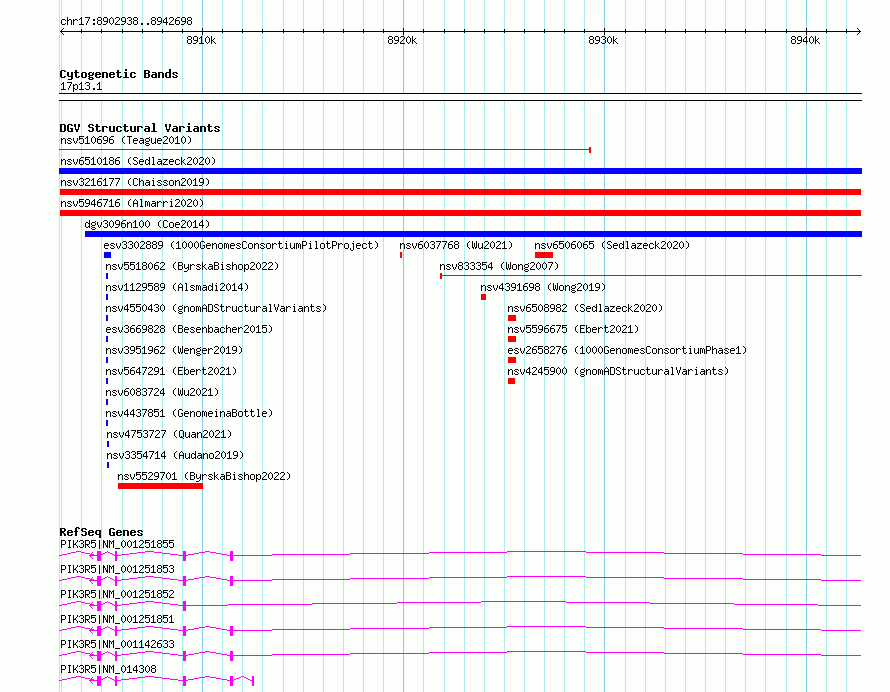Click PIK3R5|NM_014308 transcript label
This screenshot has height=692, width=890.
point(108,669)
